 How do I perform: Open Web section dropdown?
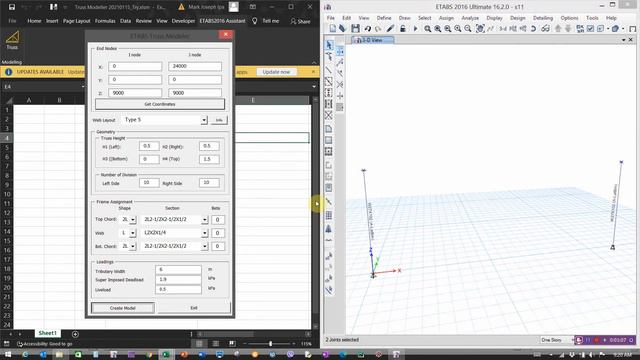204,233
